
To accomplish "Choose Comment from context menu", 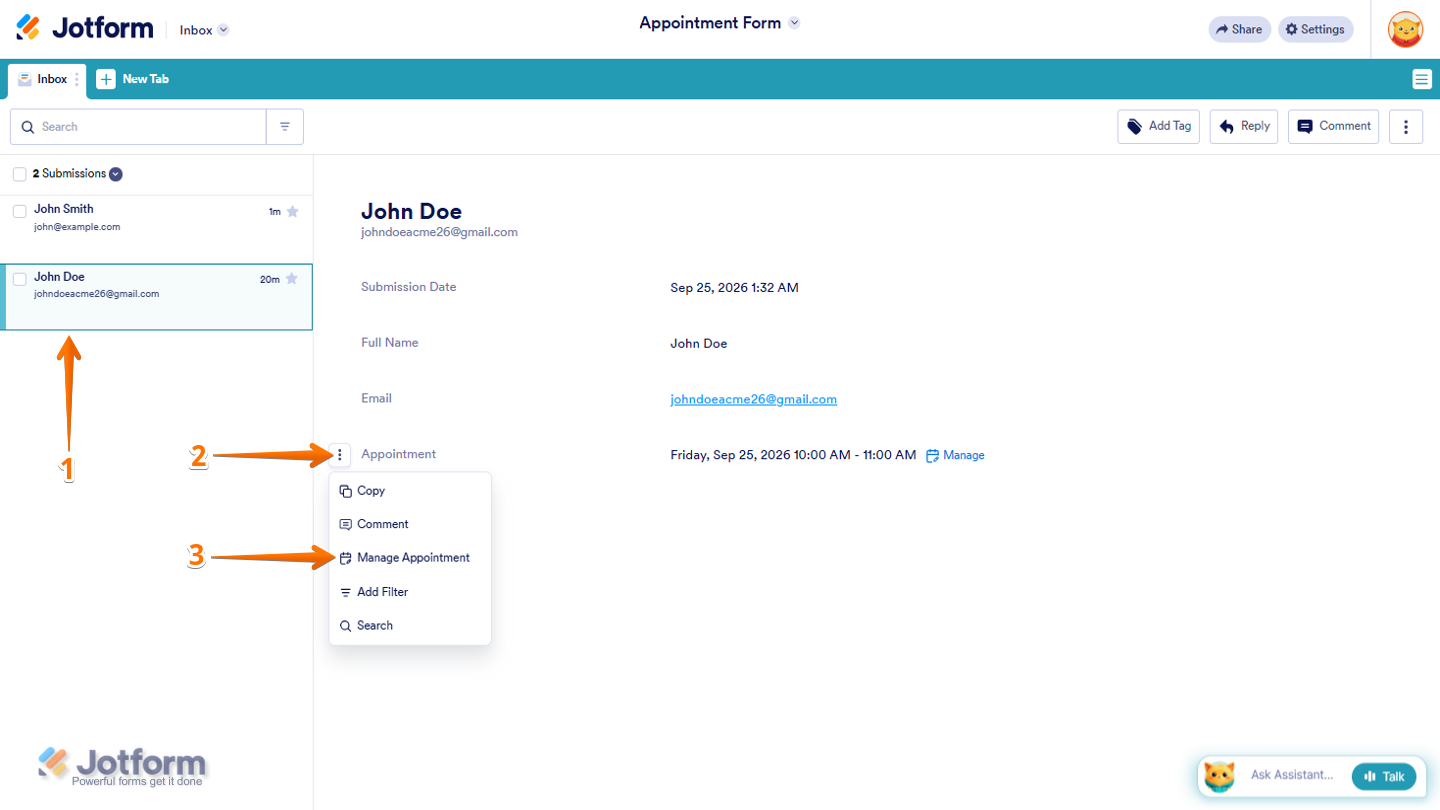I will tap(410, 524).
